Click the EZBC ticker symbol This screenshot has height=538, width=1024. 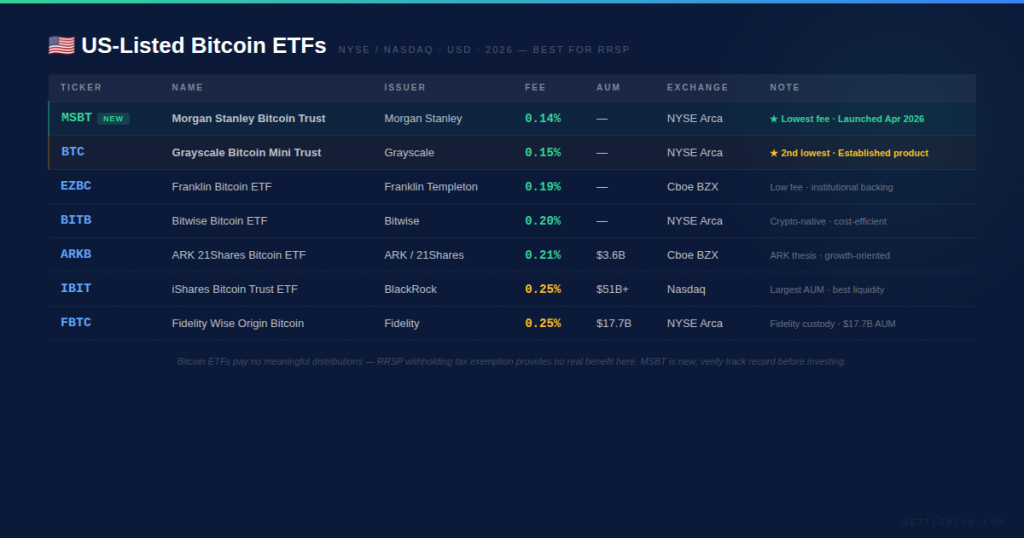coord(76,186)
